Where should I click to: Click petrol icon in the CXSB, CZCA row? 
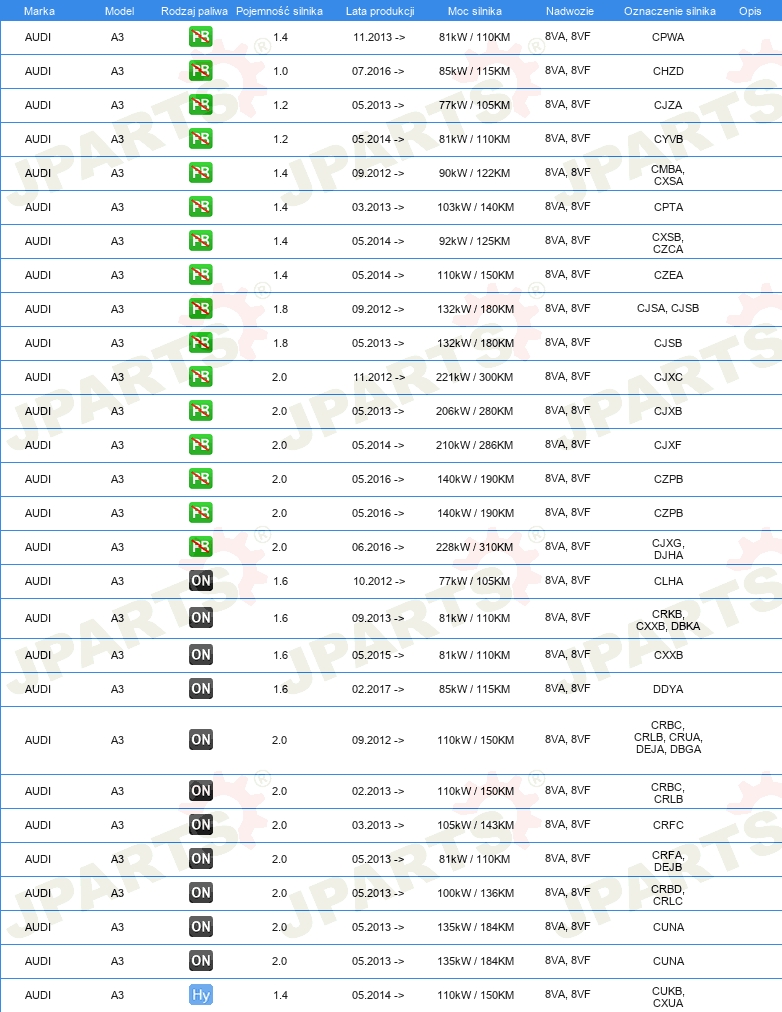(201, 241)
